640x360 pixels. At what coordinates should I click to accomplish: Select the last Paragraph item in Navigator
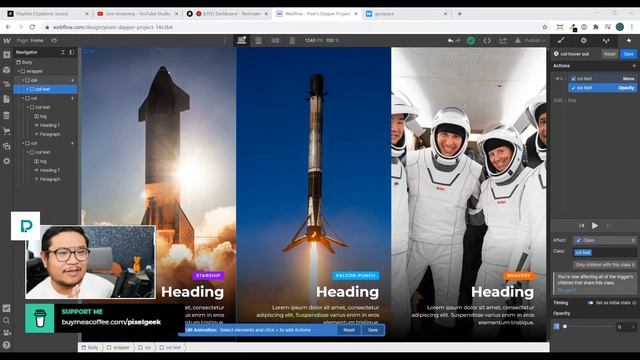(x=50, y=179)
